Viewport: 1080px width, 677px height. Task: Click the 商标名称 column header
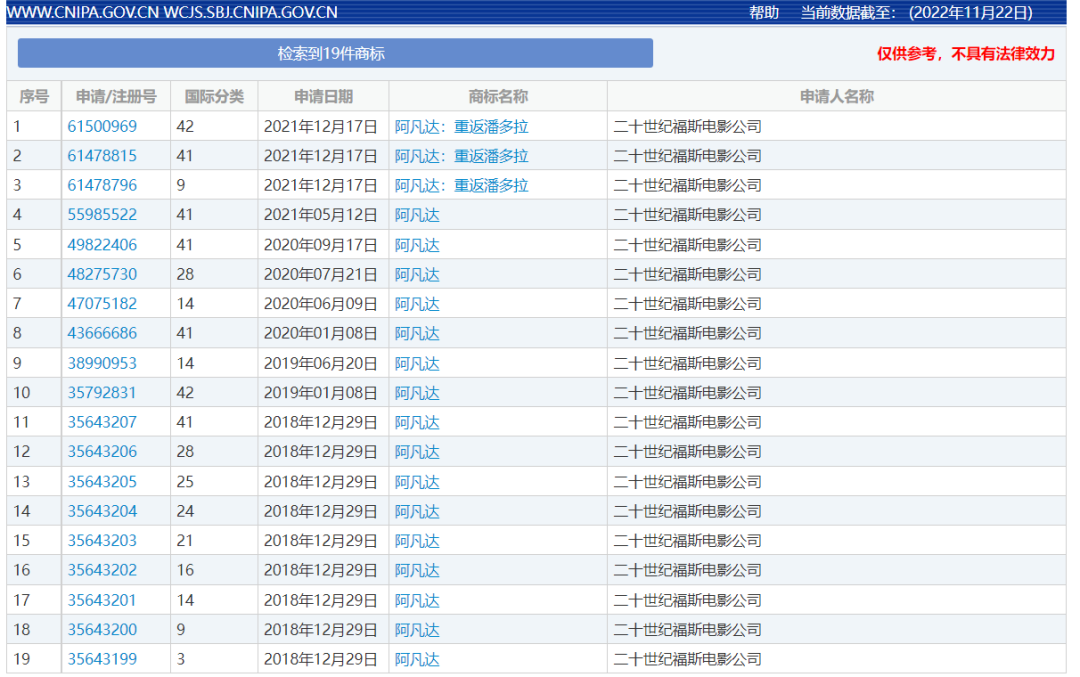tap(498, 96)
